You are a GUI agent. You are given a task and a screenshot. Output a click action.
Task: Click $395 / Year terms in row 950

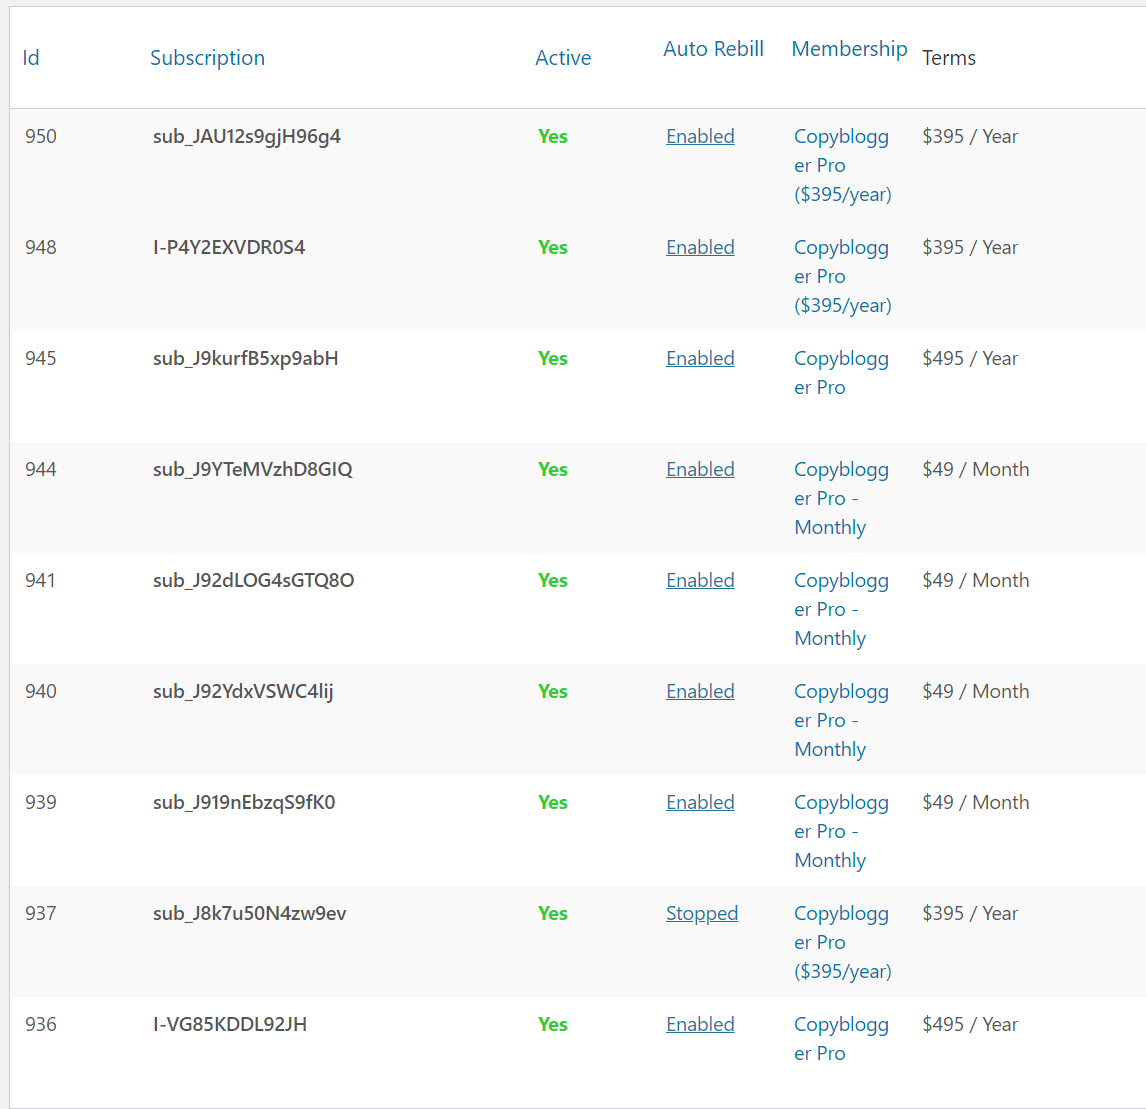970,137
